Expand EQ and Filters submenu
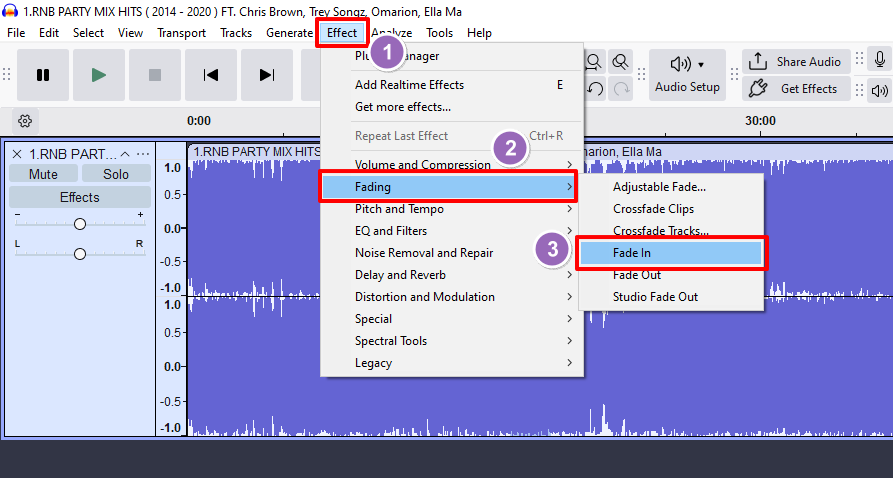The height and width of the screenshot is (478, 893). (452, 231)
